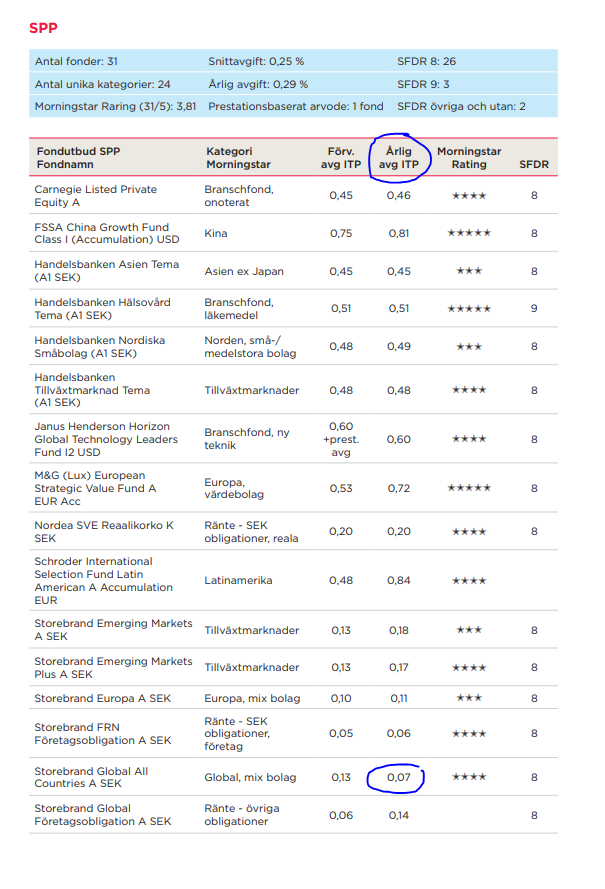
Task: Click the star rating for Storebrand Europa A SEK
Action: point(469,698)
